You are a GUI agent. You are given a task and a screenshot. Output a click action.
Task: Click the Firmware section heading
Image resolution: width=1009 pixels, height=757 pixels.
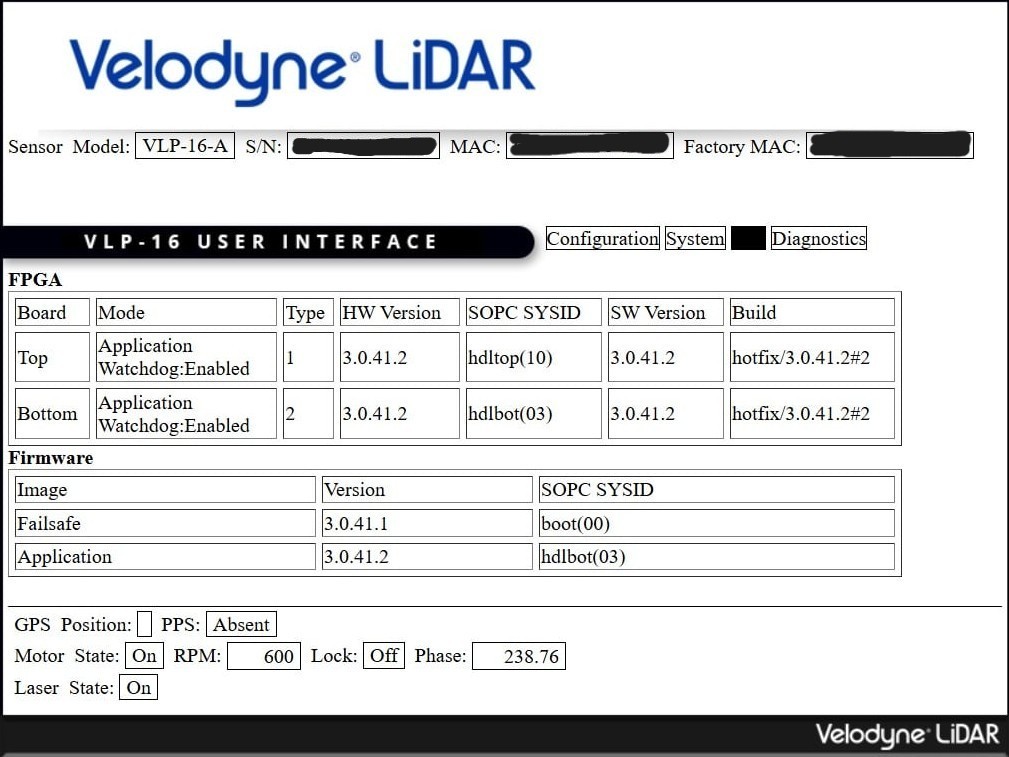(x=50, y=458)
